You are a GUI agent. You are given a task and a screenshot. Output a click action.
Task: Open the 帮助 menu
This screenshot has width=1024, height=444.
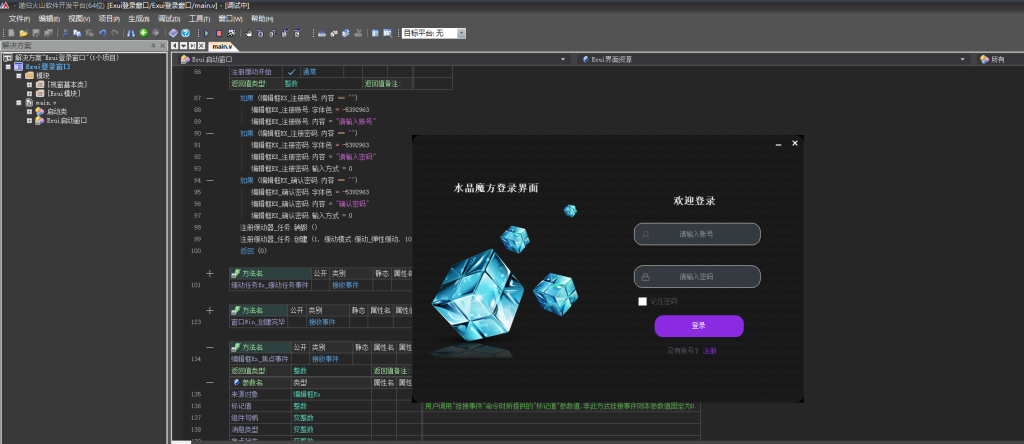262,19
